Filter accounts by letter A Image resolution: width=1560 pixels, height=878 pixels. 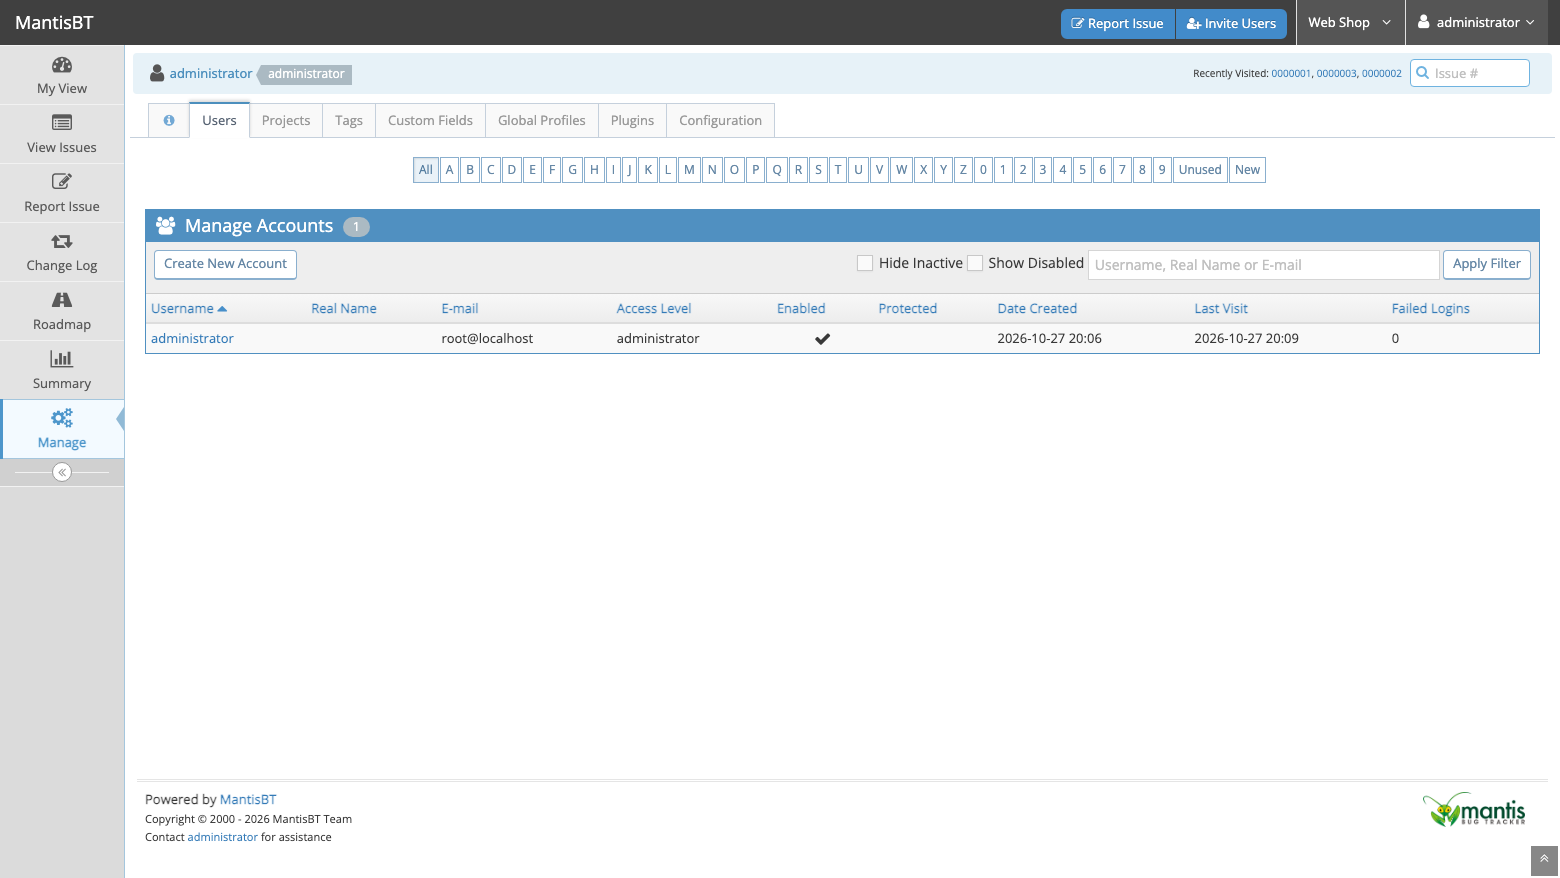click(x=450, y=170)
